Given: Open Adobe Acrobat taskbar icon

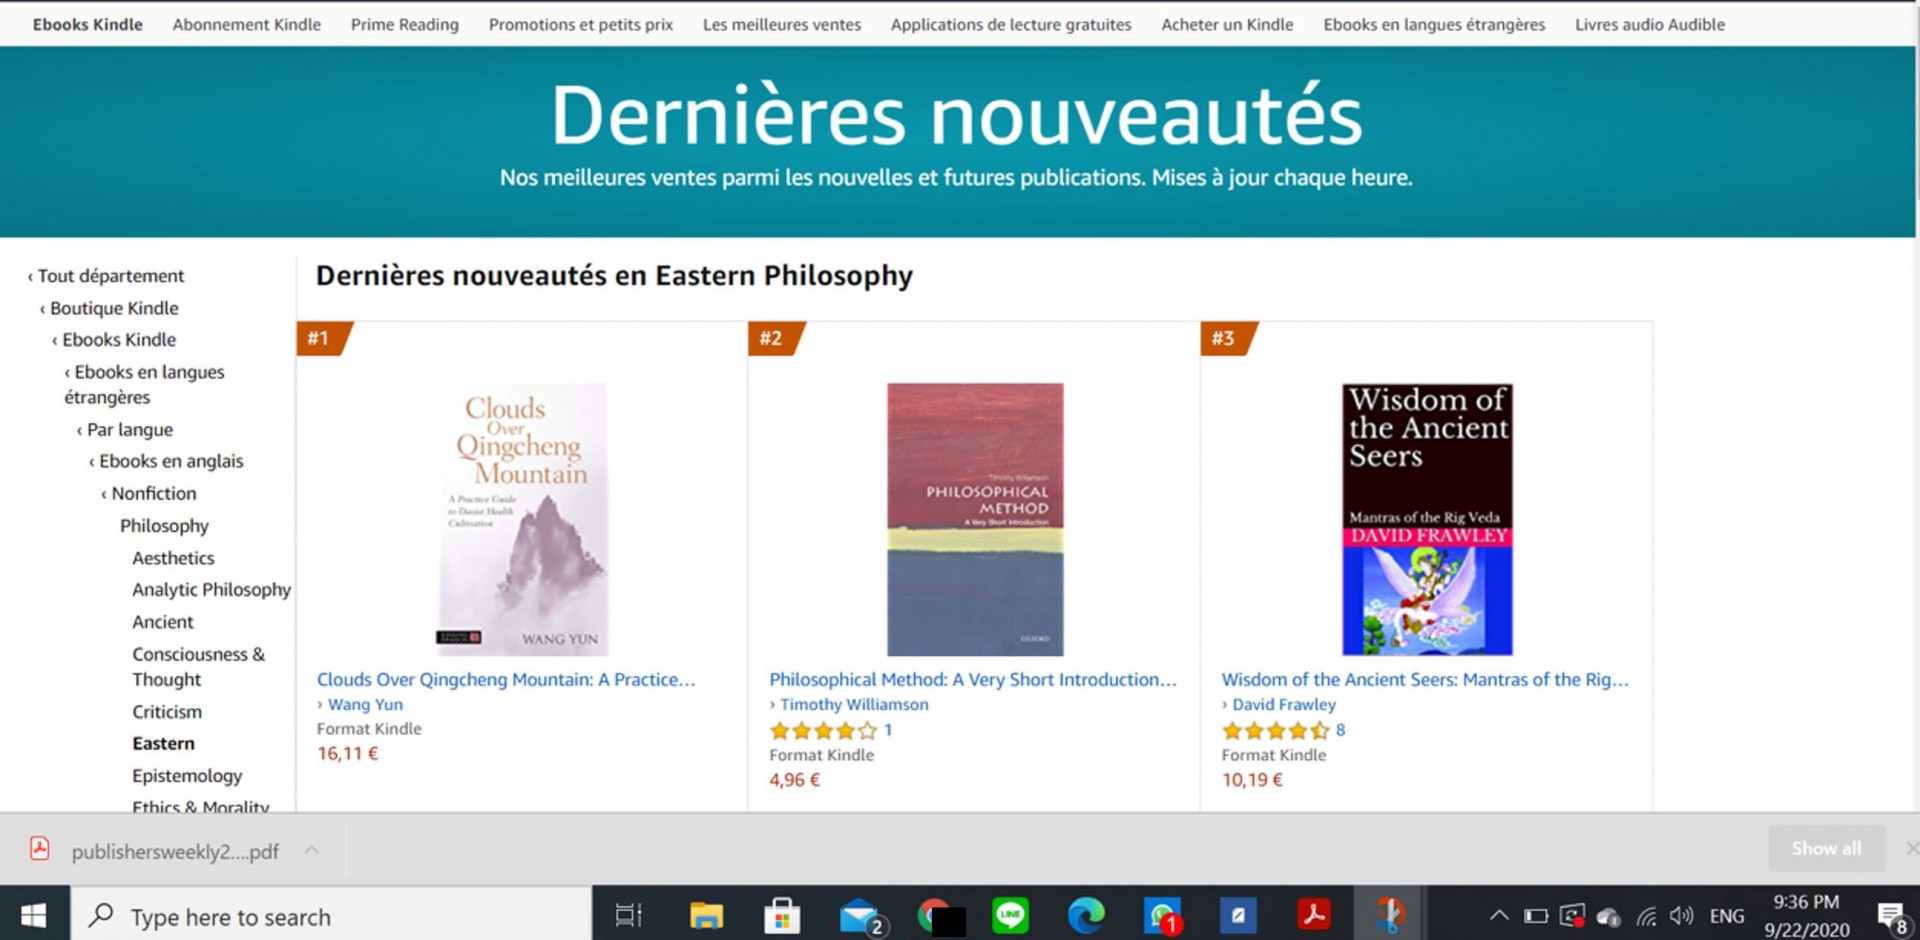Looking at the screenshot, I should 1313,914.
